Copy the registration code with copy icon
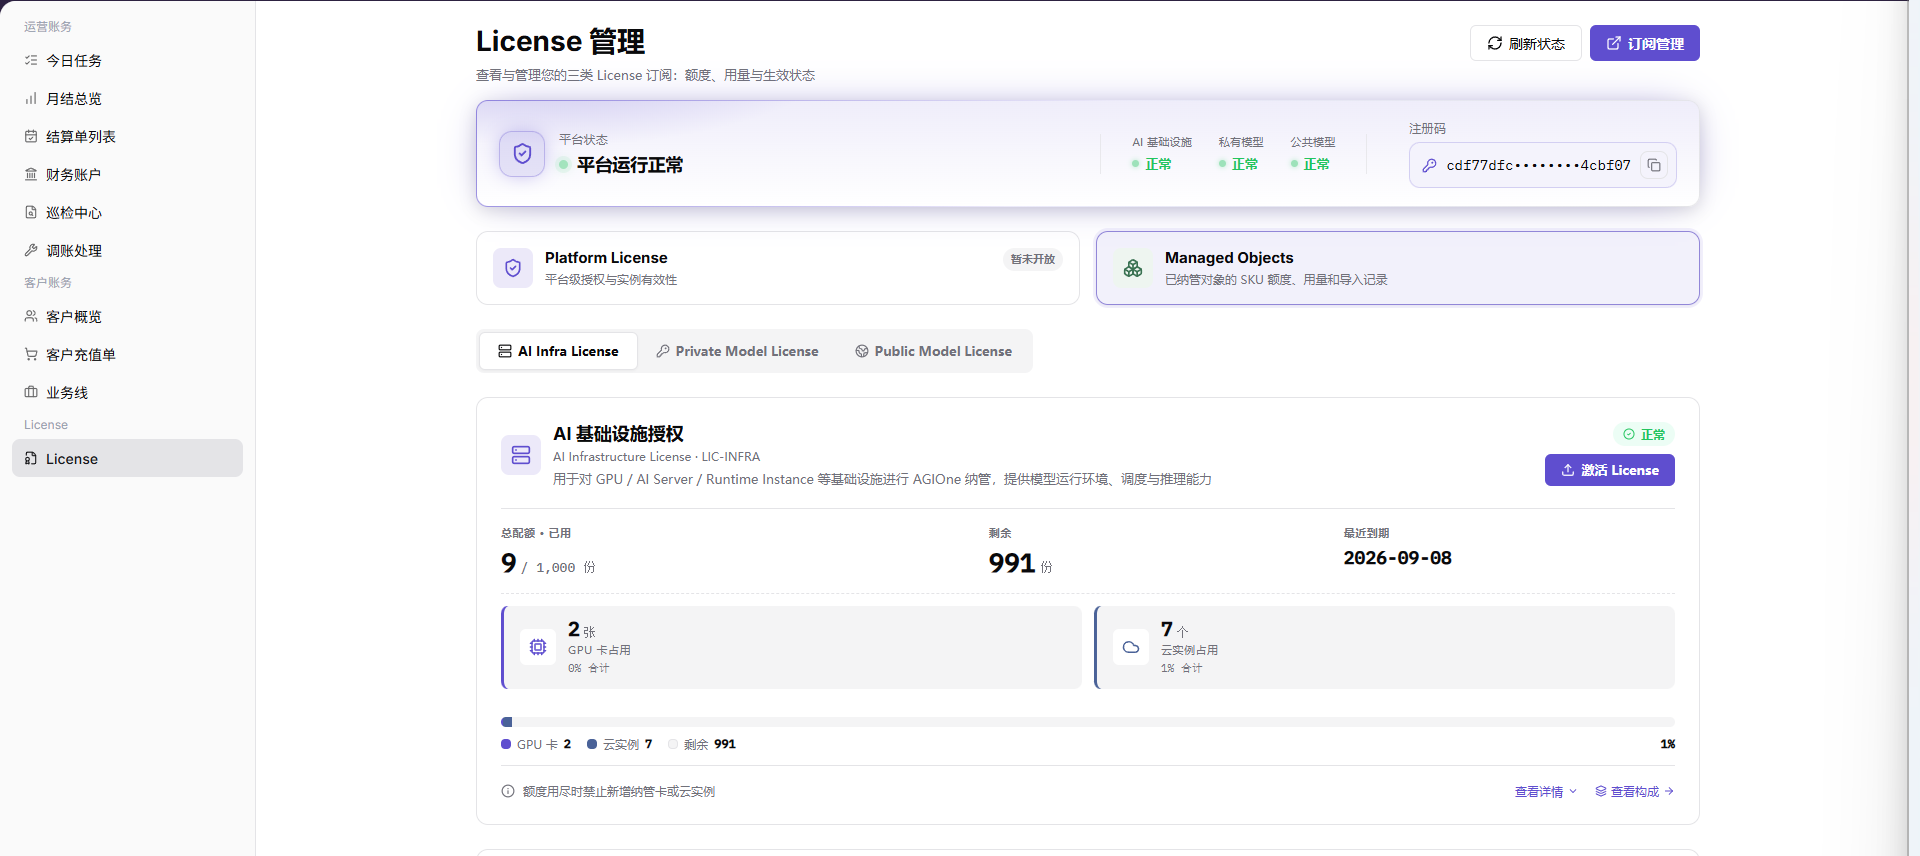 (x=1654, y=166)
